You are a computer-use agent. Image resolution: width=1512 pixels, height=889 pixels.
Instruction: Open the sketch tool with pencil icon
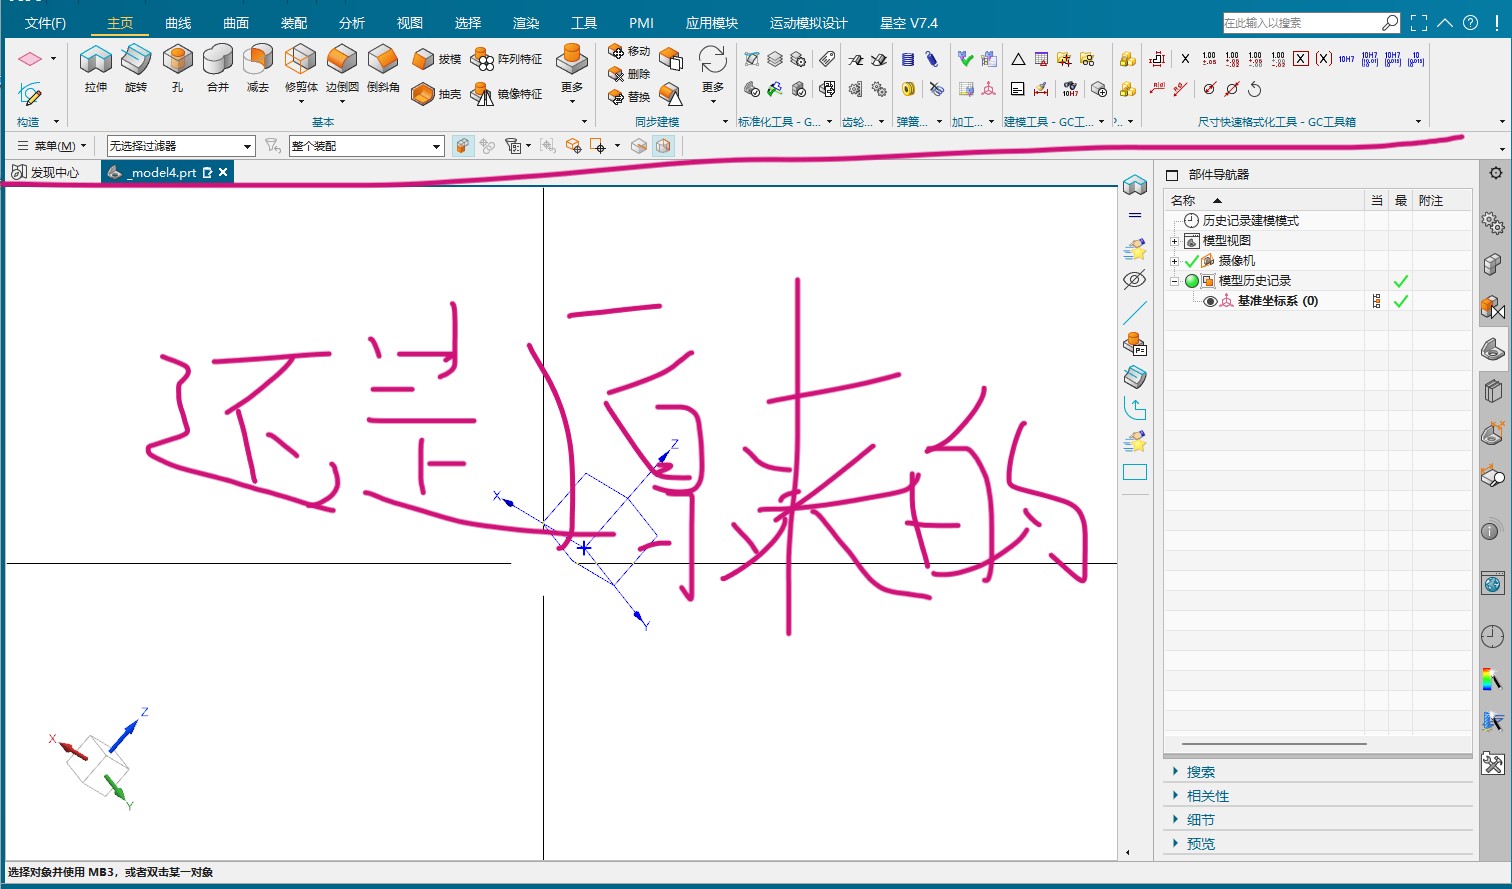(x=30, y=95)
